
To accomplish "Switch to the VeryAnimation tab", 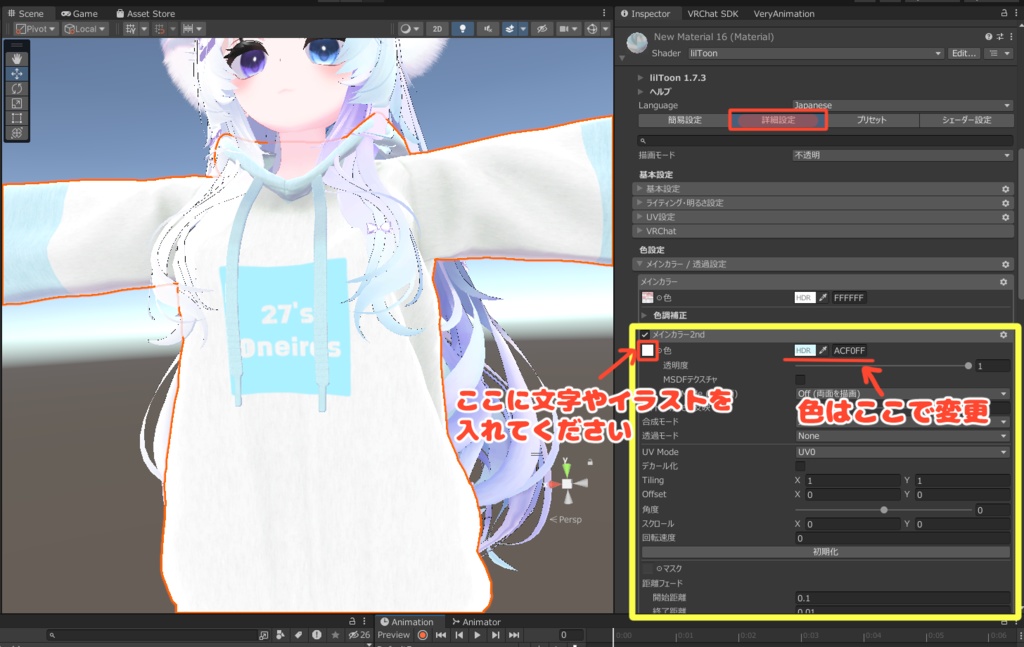I will [x=784, y=13].
